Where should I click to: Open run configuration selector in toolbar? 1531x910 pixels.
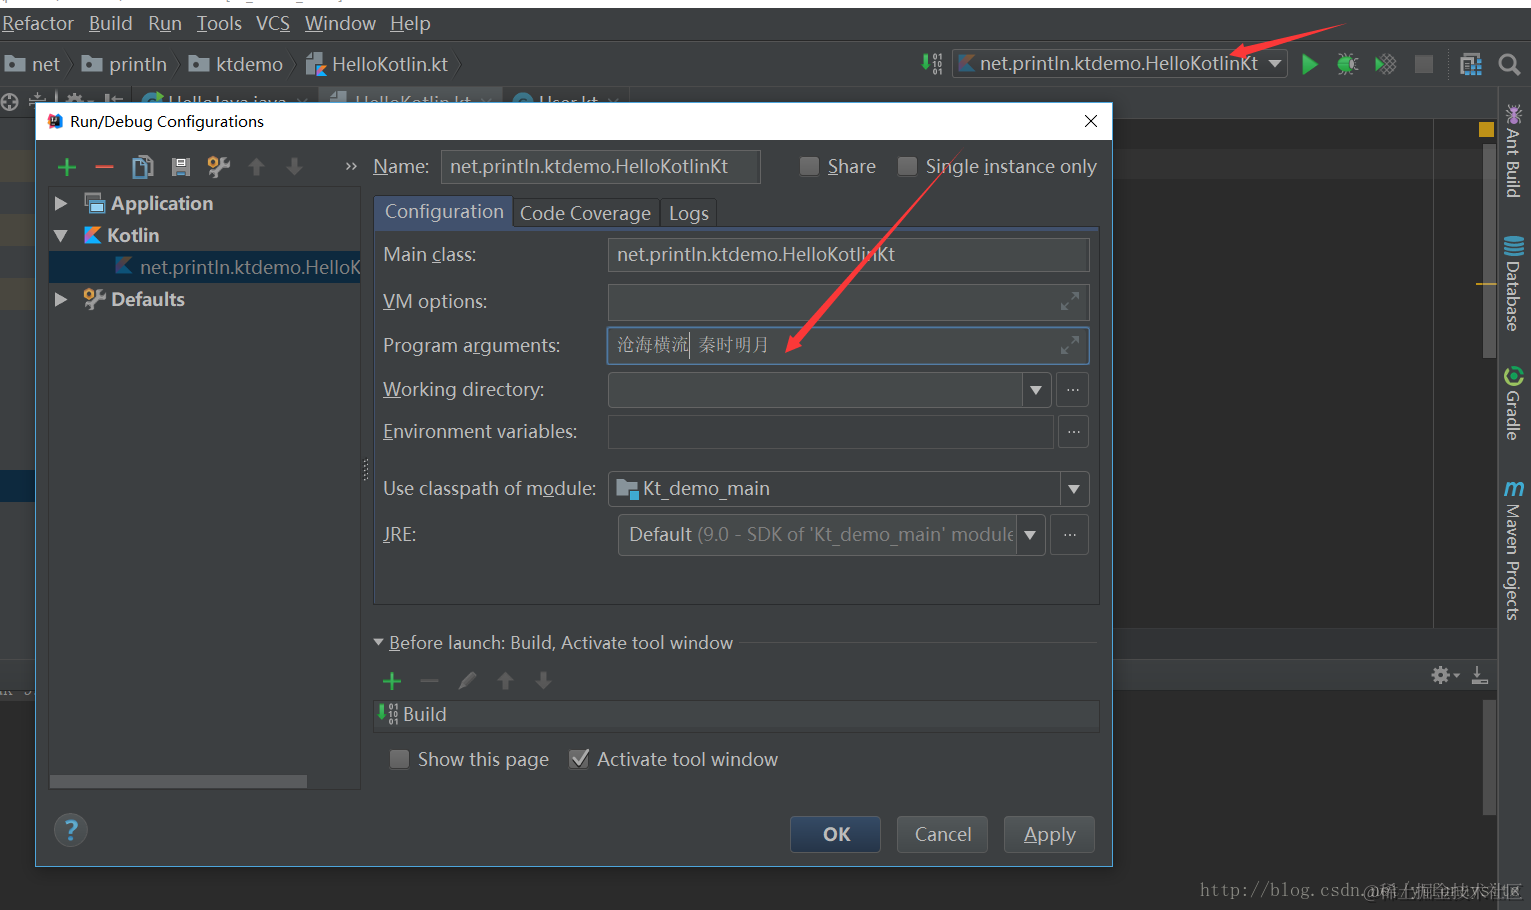(x=1119, y=64)
